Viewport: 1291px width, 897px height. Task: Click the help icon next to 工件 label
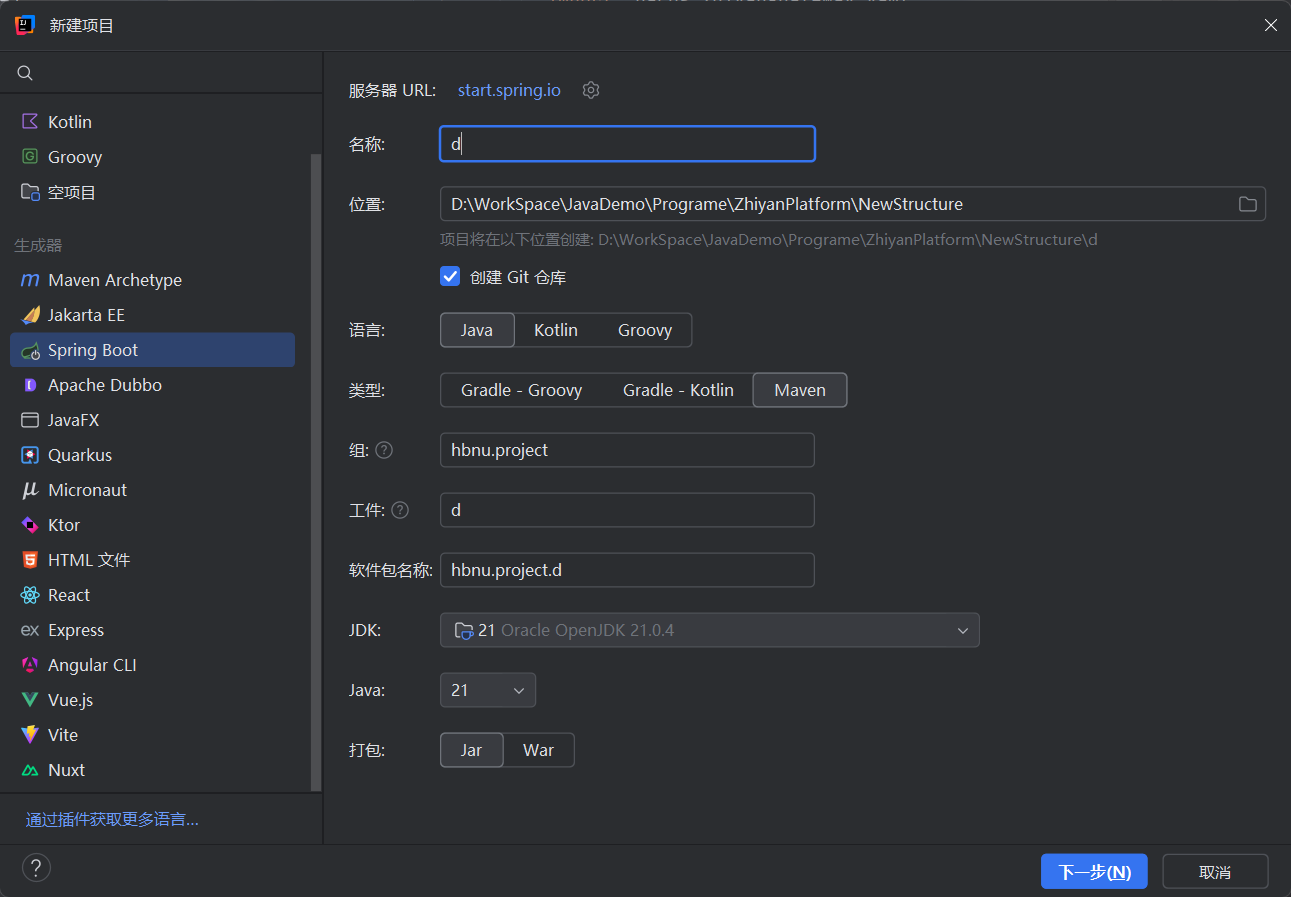400,510
